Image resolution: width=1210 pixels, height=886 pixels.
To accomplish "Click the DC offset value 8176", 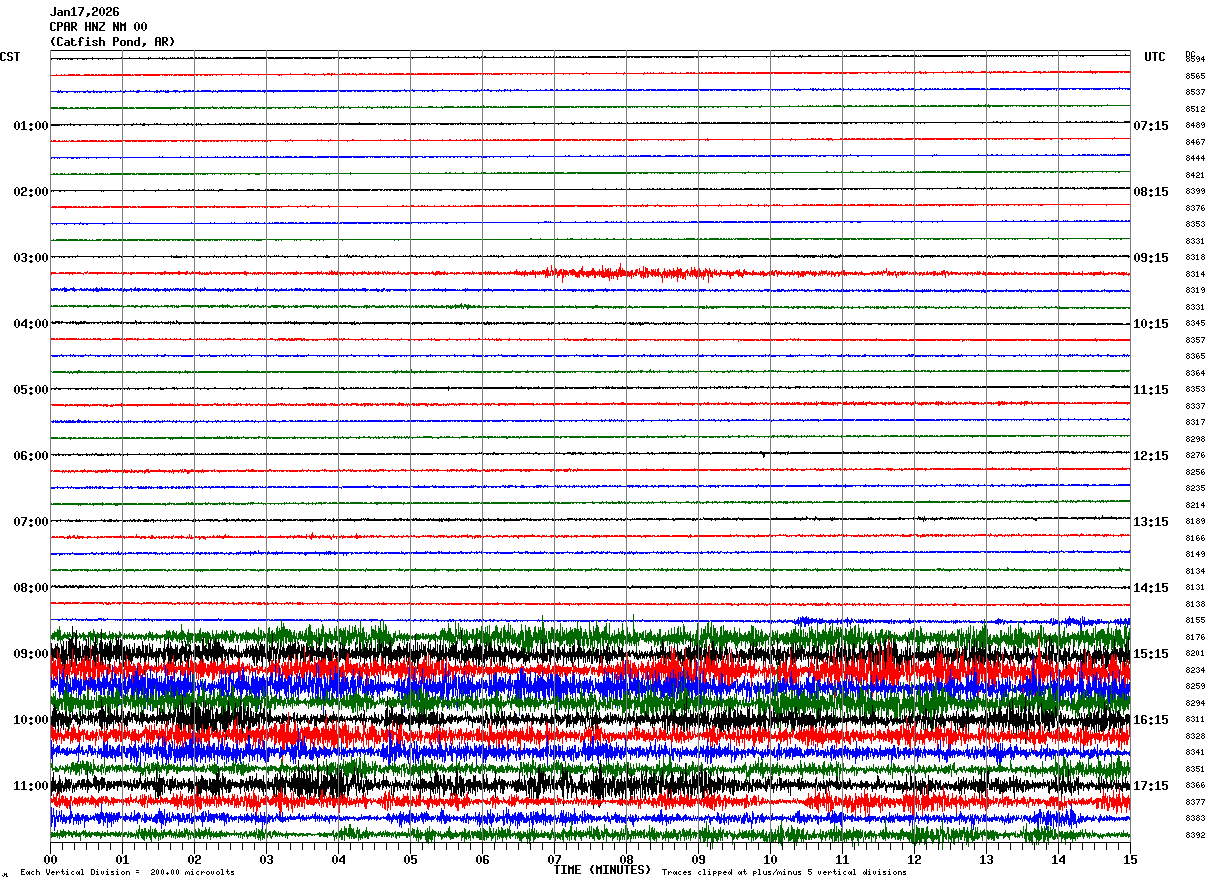I will [1195, 637].
